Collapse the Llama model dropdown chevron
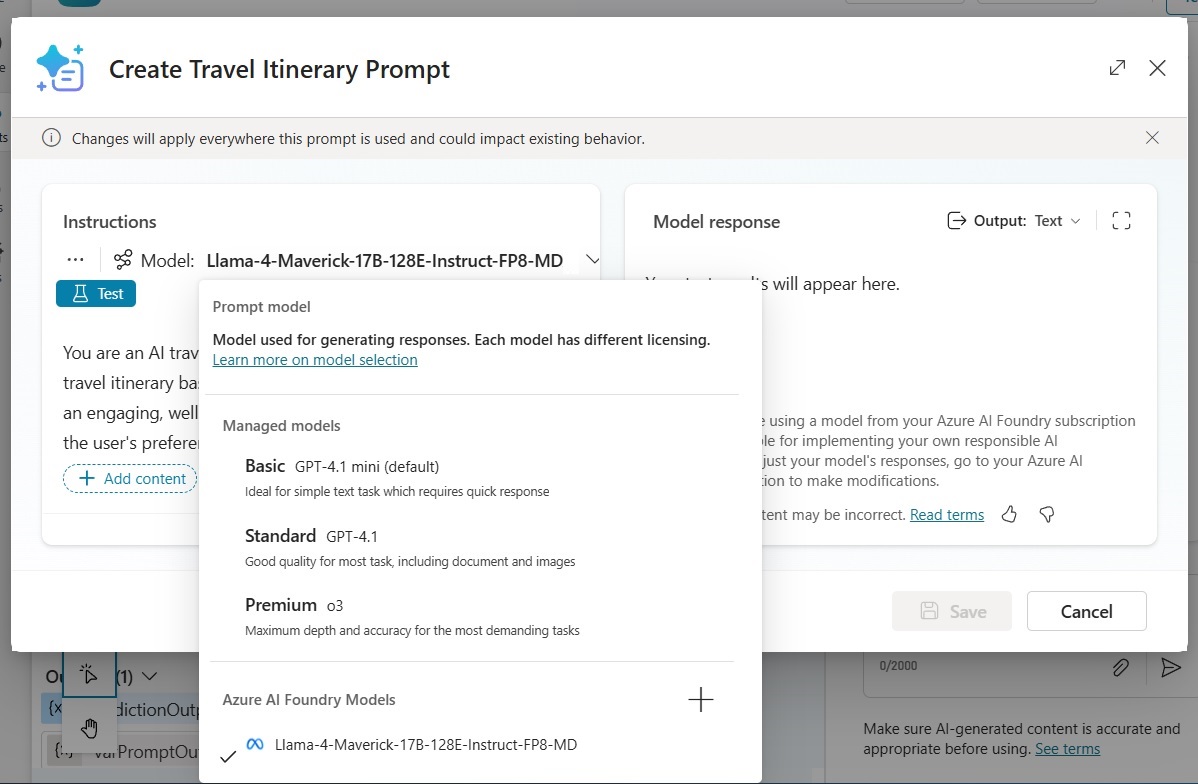1198x784 pixels. [593, 259]
